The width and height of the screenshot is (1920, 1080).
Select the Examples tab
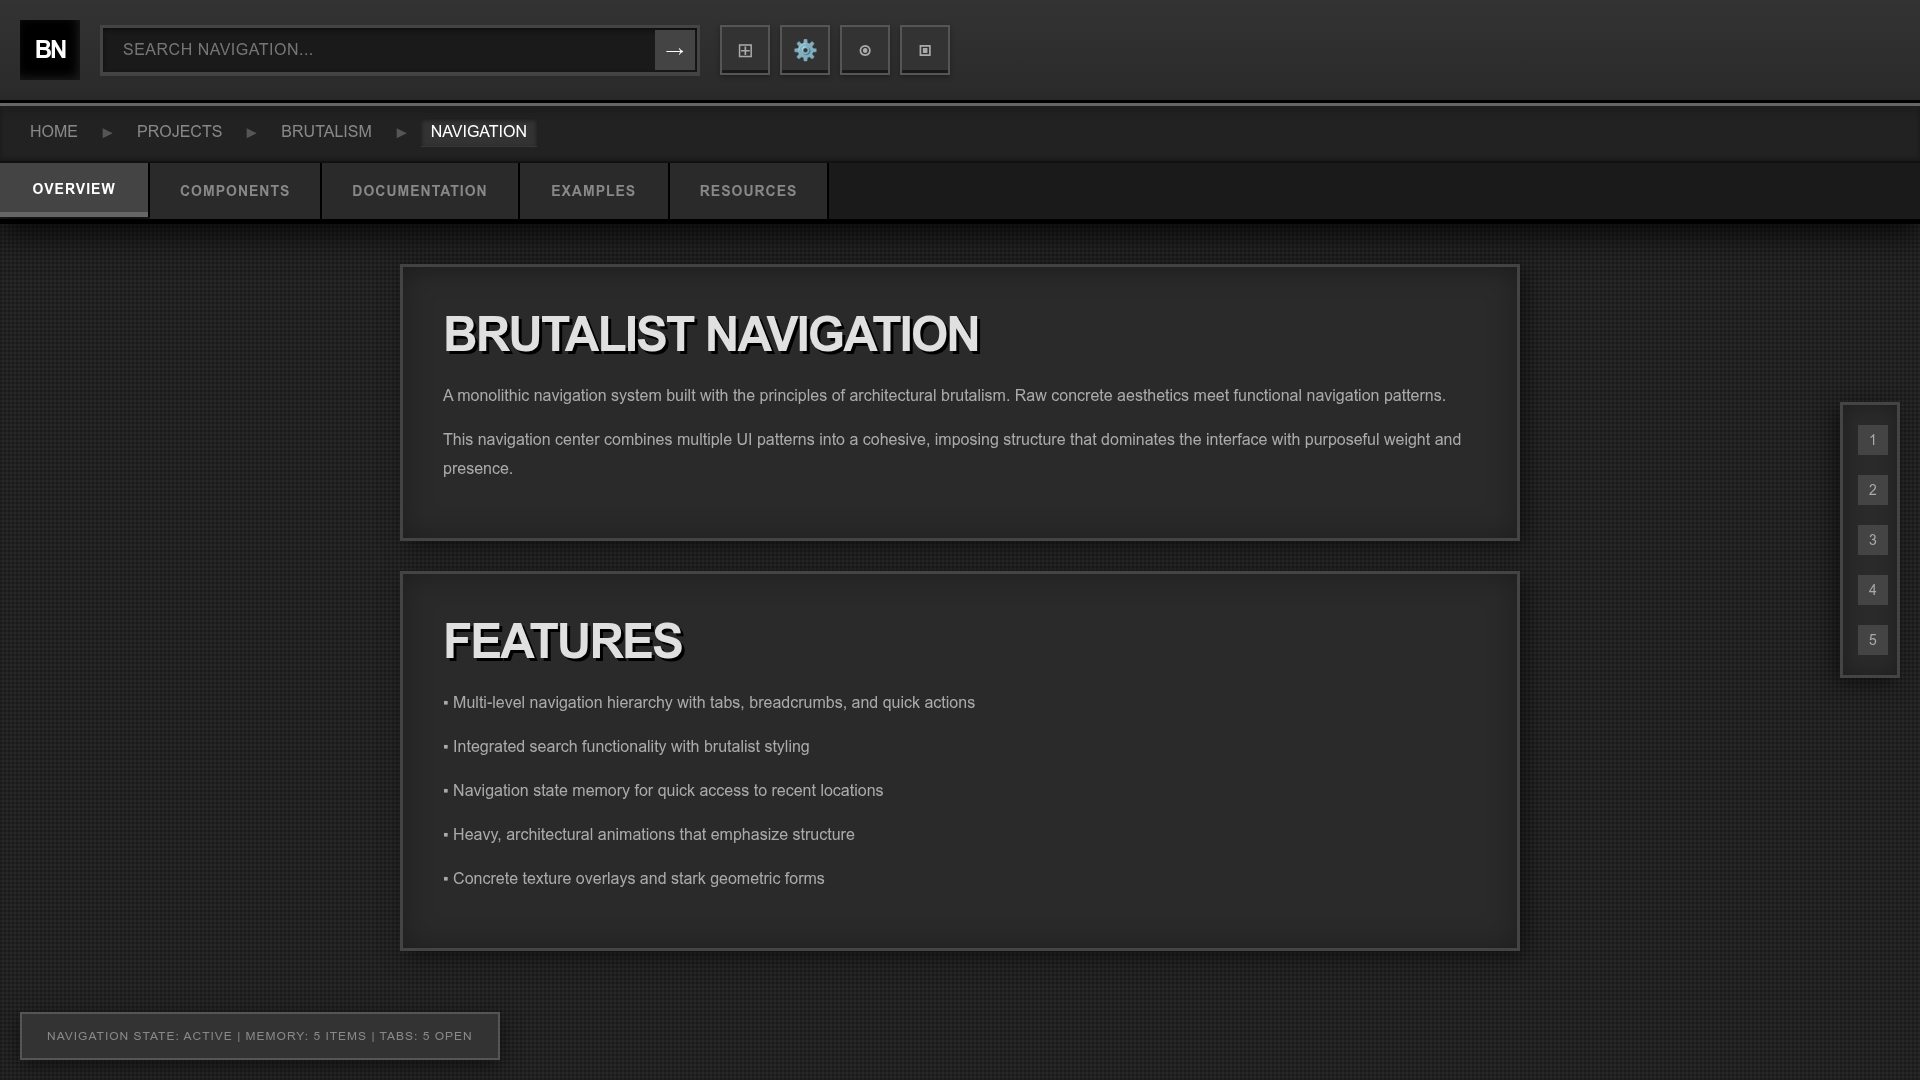coord(593,191)
